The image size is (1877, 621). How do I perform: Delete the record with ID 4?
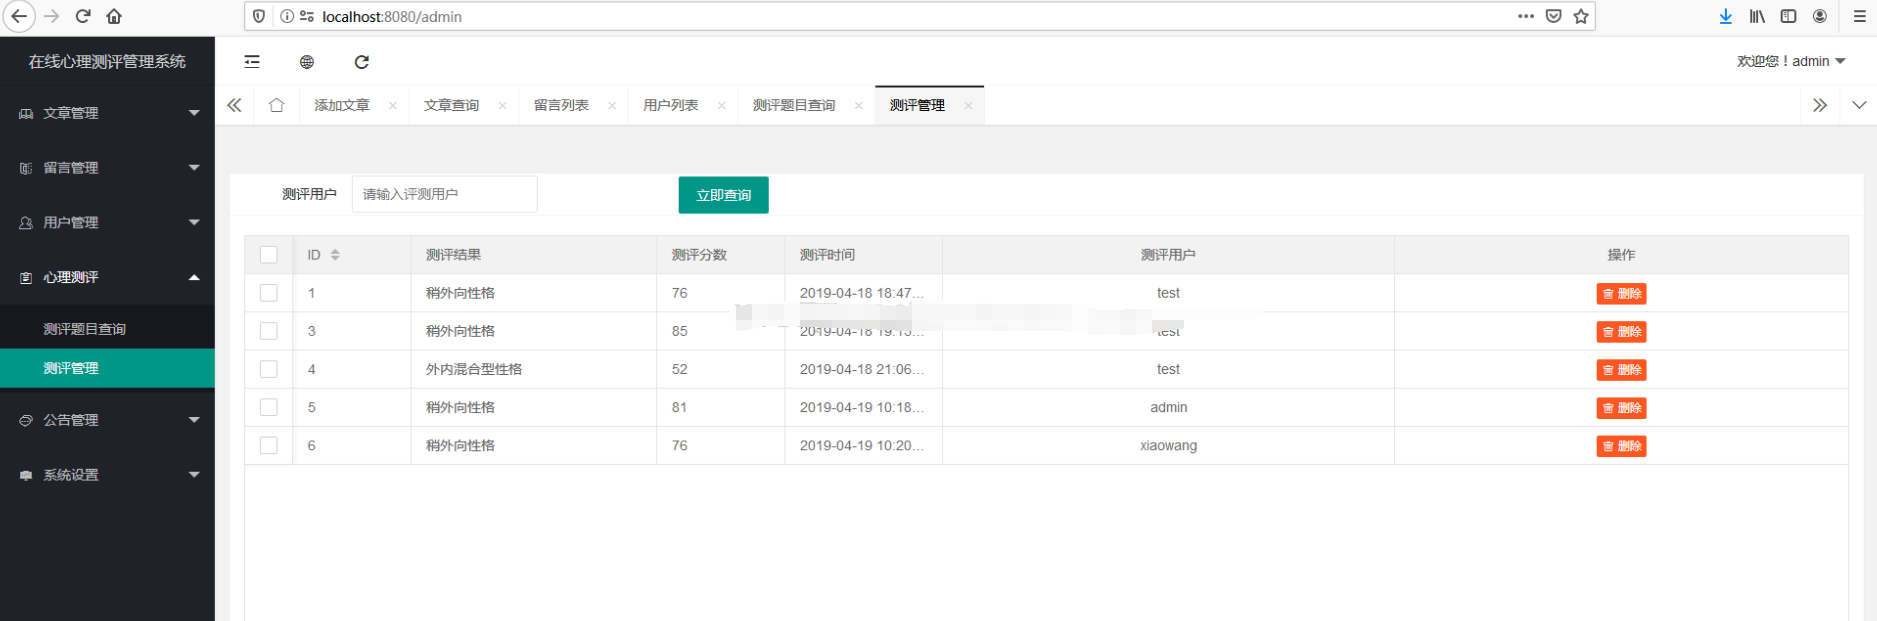tap(1621, 370)
